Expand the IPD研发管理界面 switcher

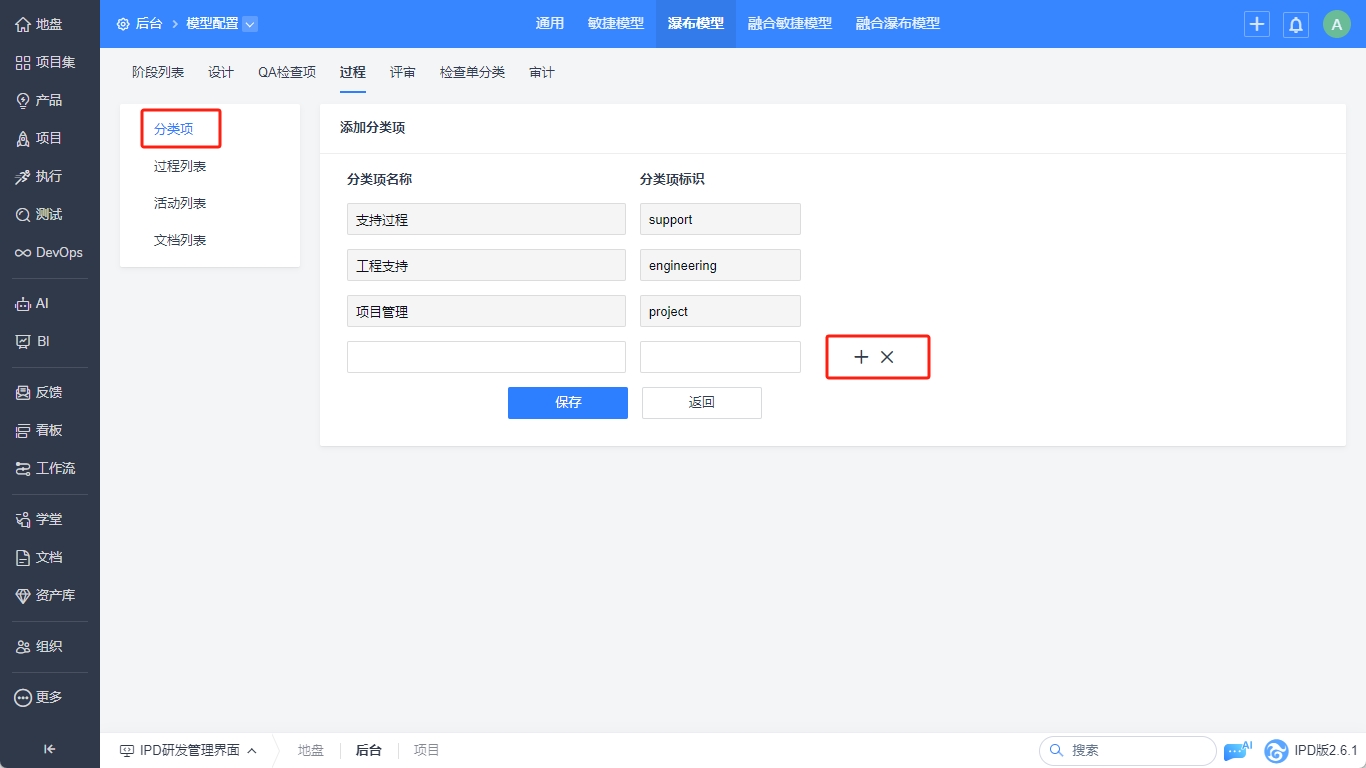(x=188, y=750)
